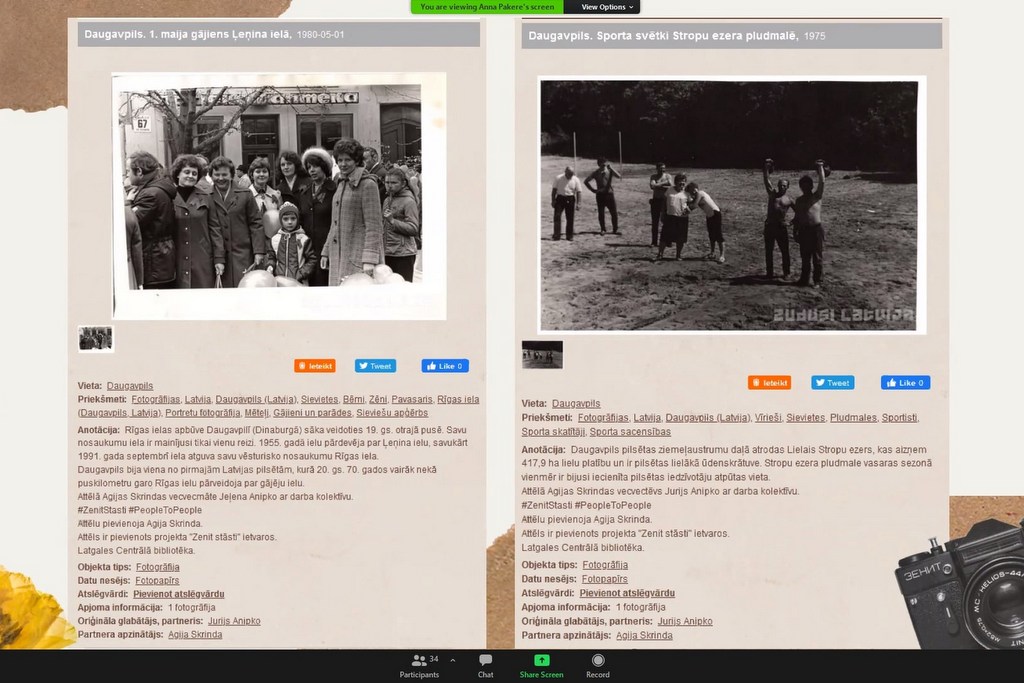Click the #ZenitStasti hashtag text in left card

coord(101,510)
